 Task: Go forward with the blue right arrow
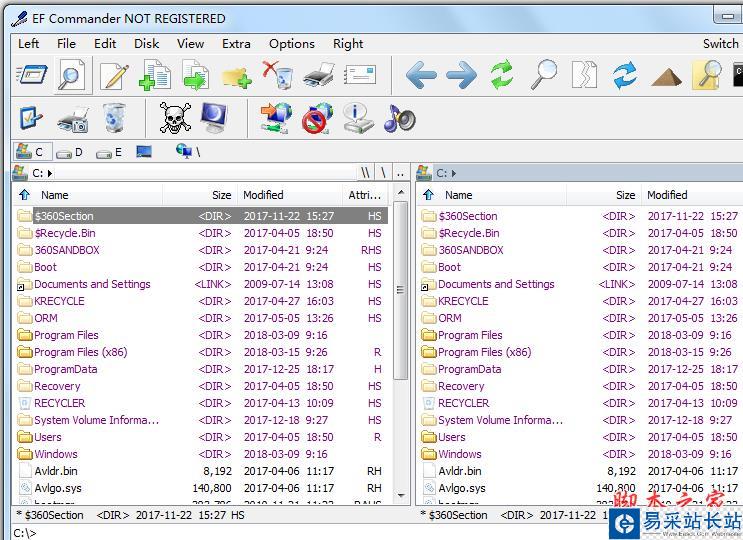click(462, 75)
